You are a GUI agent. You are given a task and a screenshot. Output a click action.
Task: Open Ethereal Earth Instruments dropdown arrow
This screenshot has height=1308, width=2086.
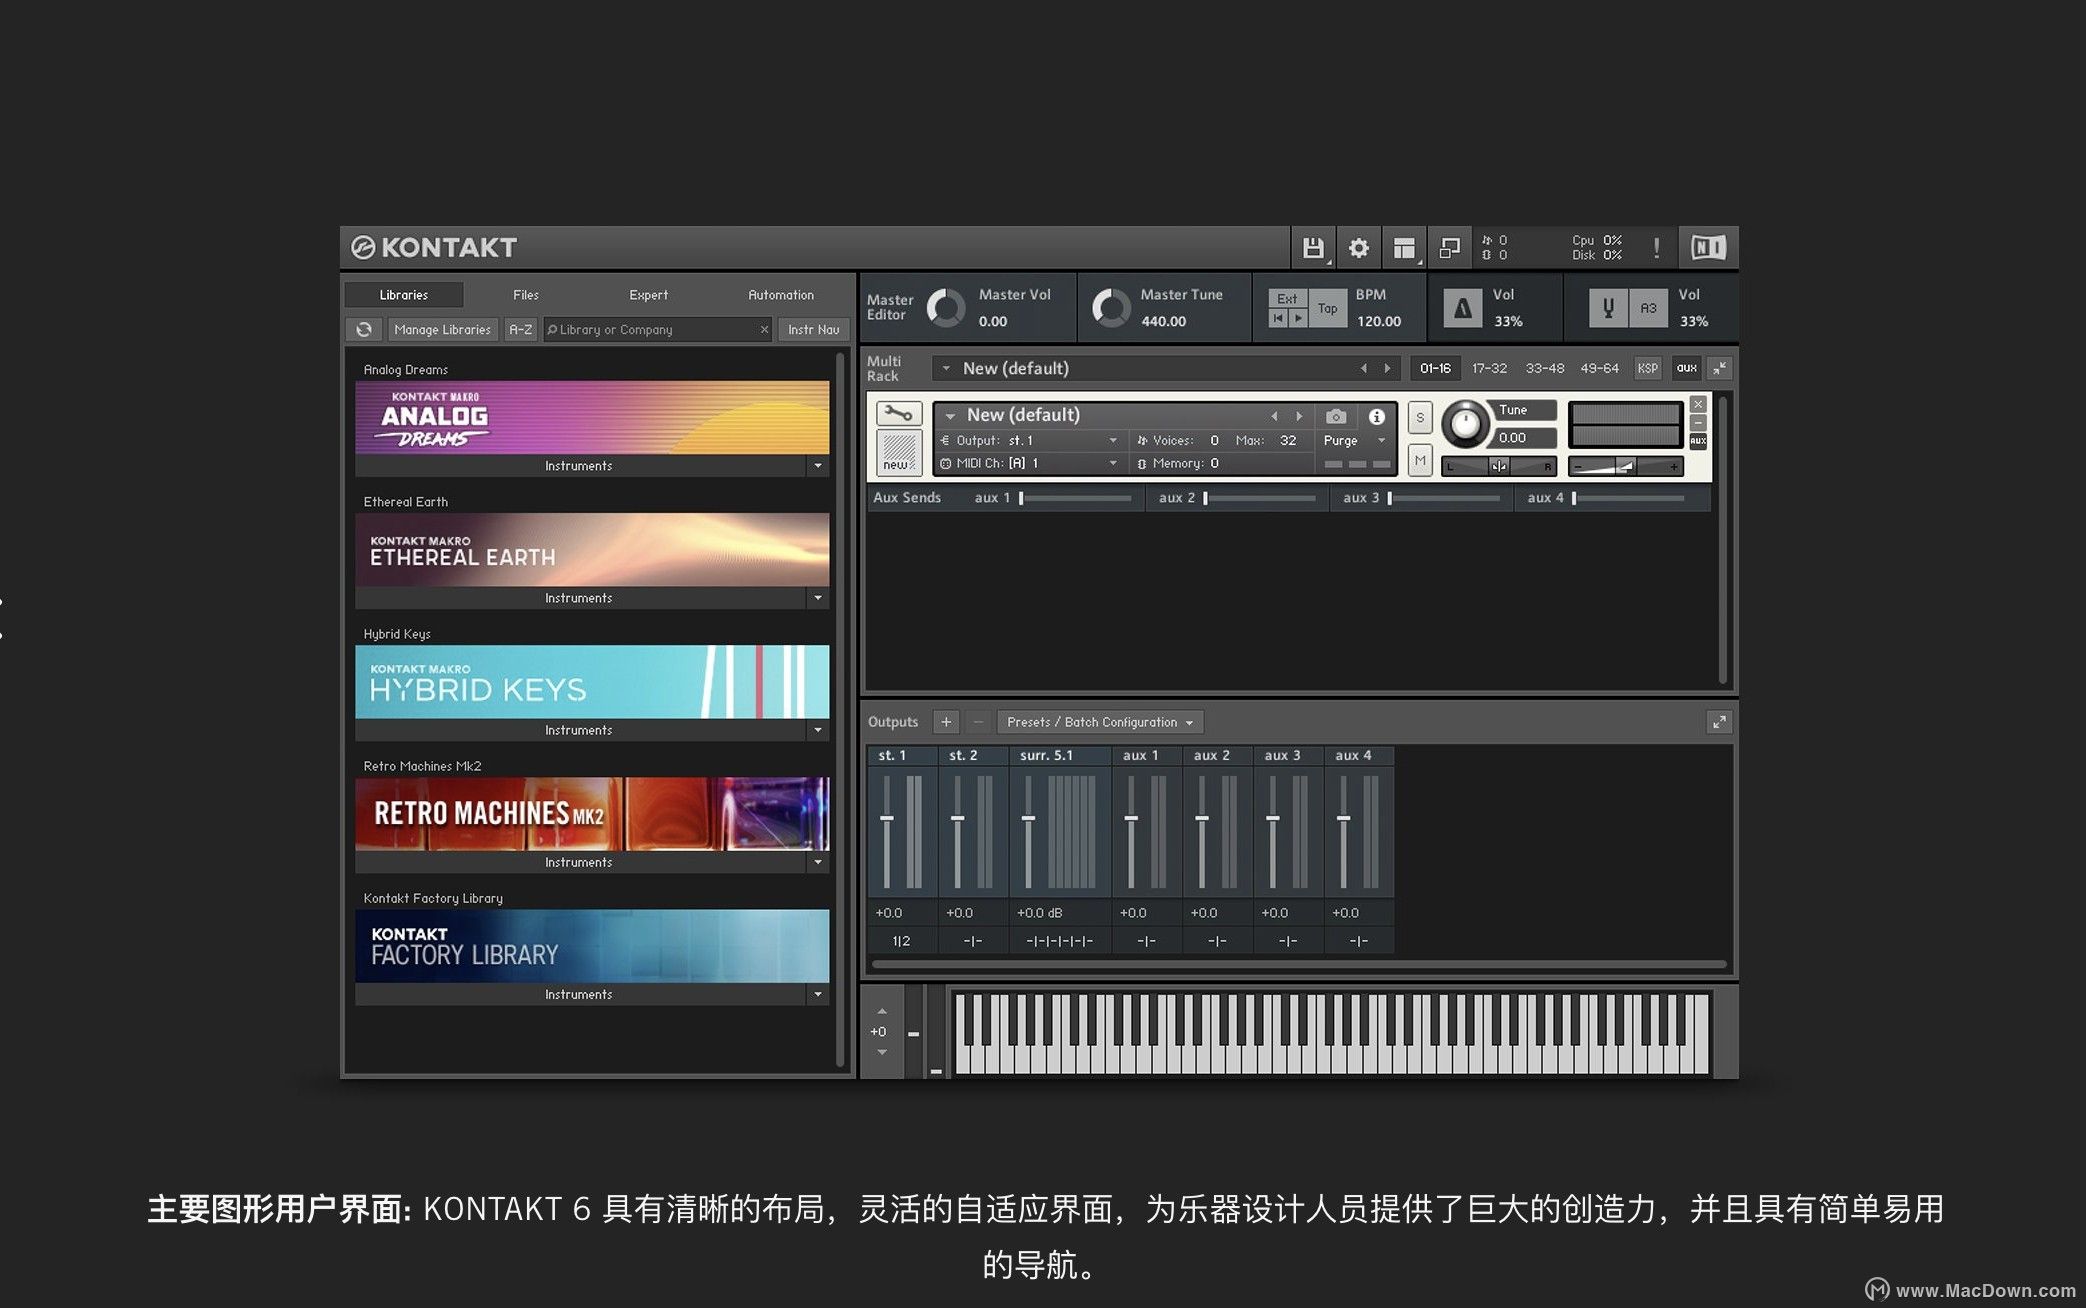tap(818, 598)
